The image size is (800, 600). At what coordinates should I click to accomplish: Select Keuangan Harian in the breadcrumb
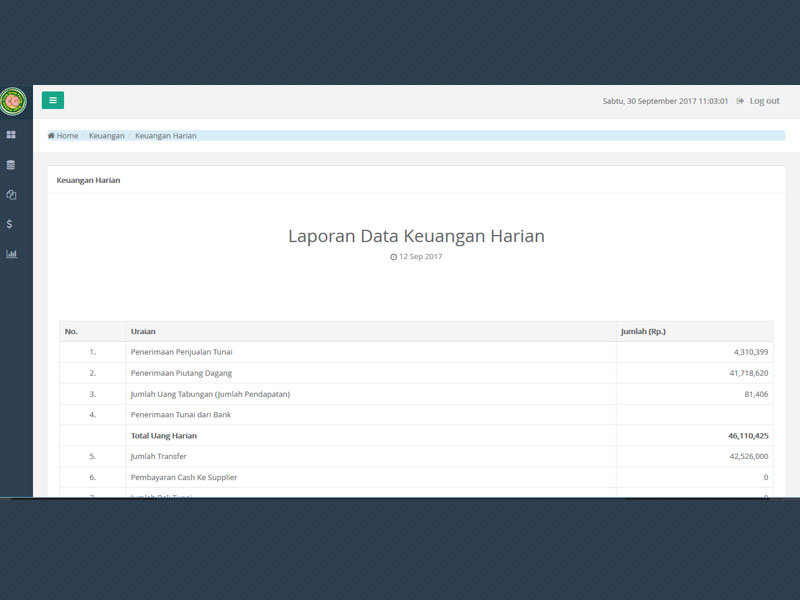pyautogui.click(x=165, y=136)
